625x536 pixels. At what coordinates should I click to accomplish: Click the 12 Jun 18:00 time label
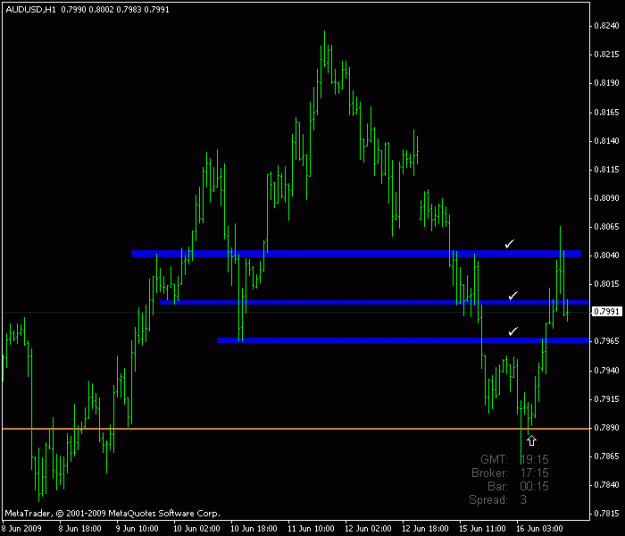pyautogui.click(x=425, y=529)
